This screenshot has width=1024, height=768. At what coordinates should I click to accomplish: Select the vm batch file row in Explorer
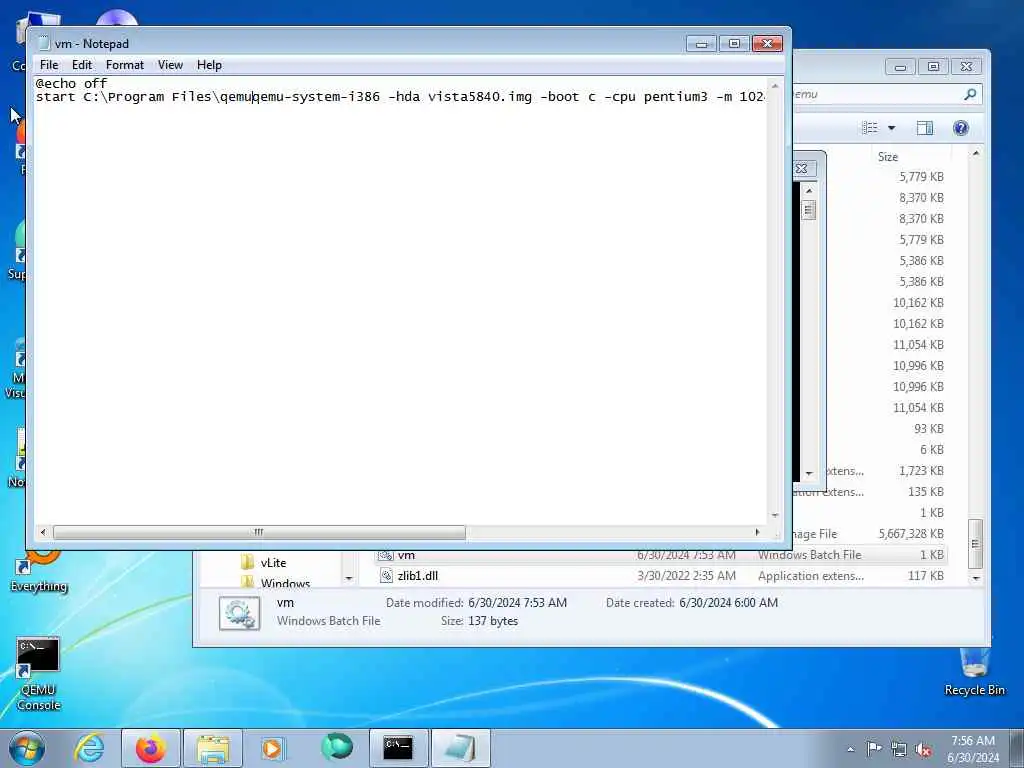pyautogui.click(x=660, y=555)
